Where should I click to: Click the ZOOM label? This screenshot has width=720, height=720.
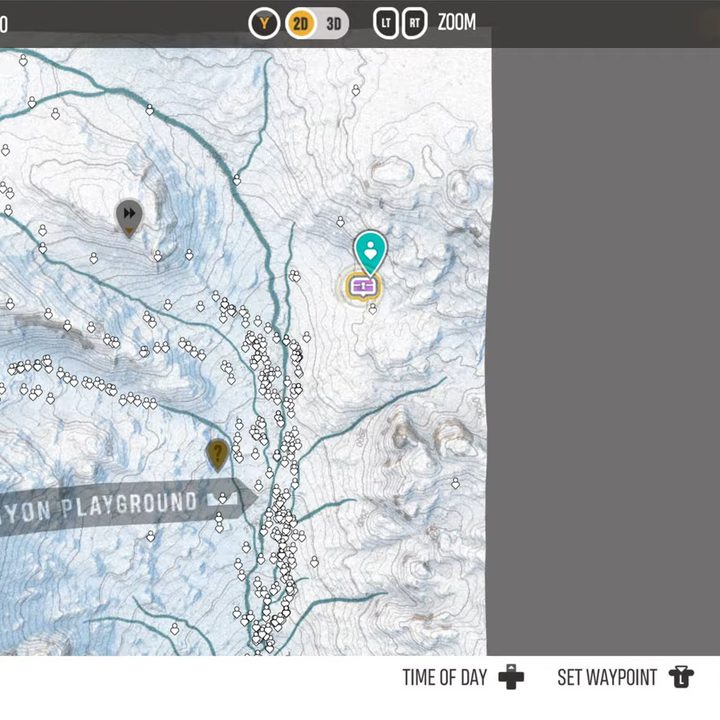click(456, 22)
